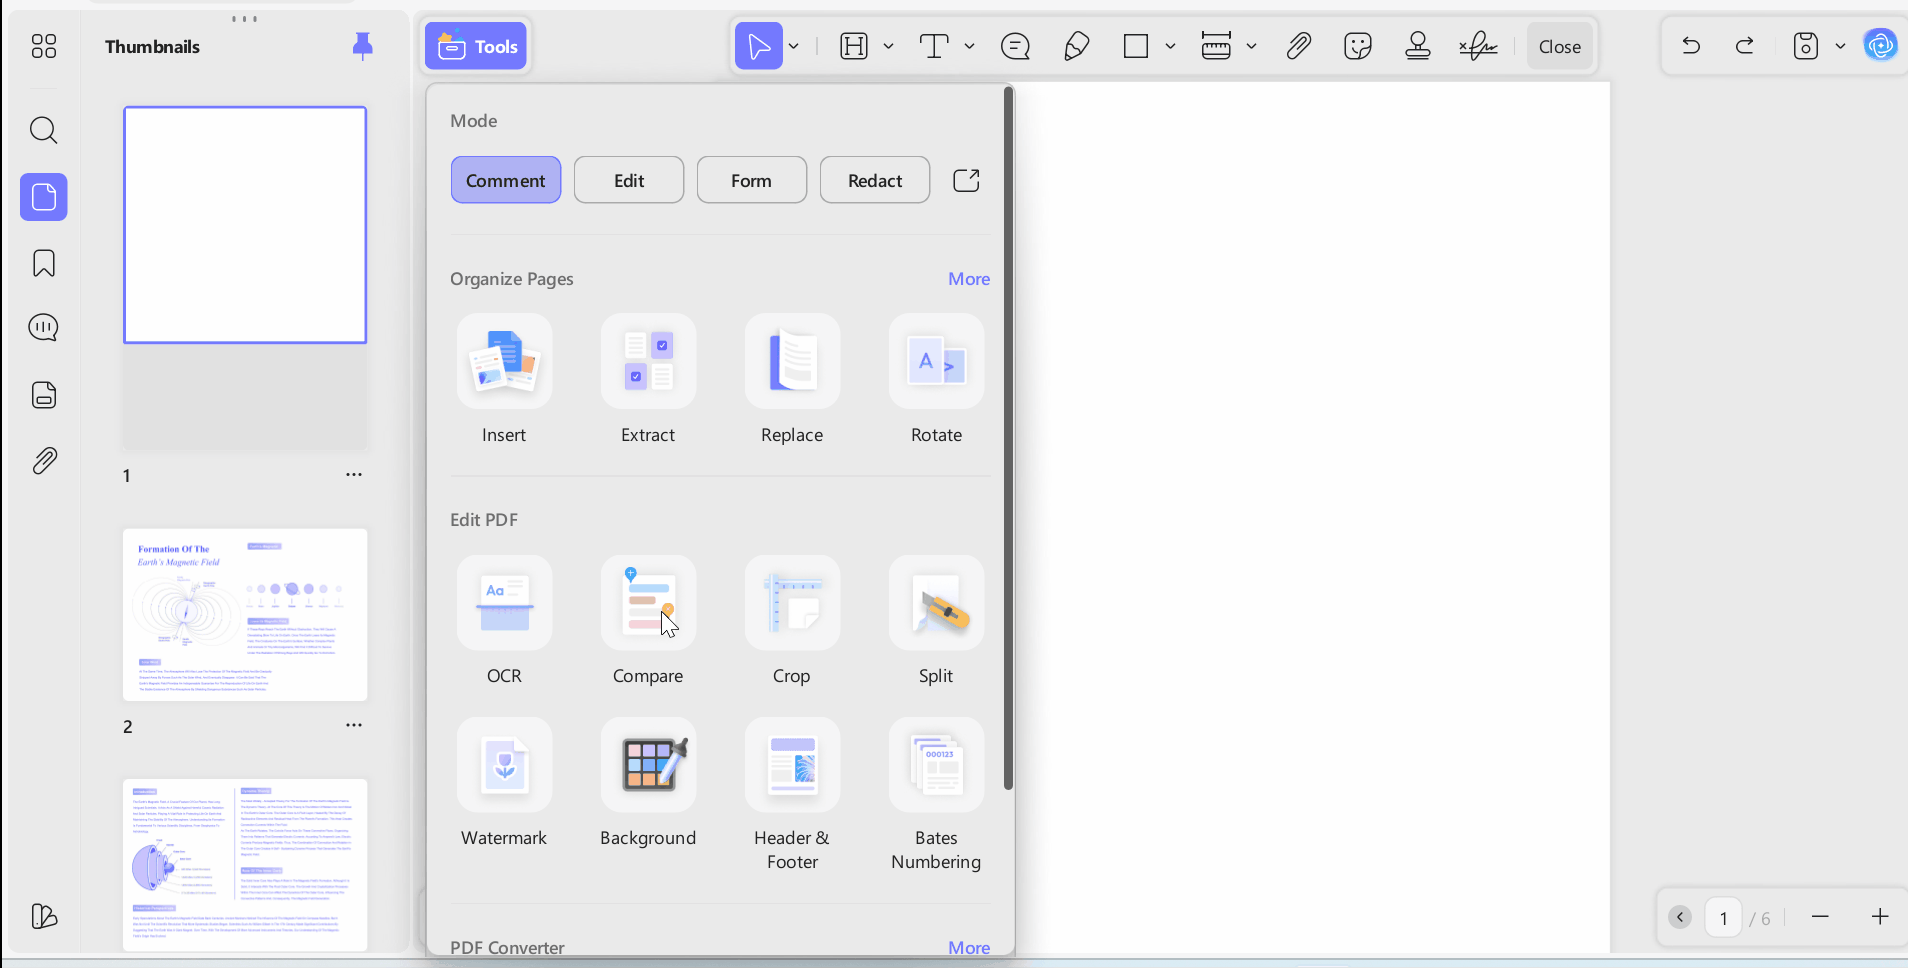Open the stamp tool
The width and height of the screenshot is (1908, 968).
point(1418,46)
